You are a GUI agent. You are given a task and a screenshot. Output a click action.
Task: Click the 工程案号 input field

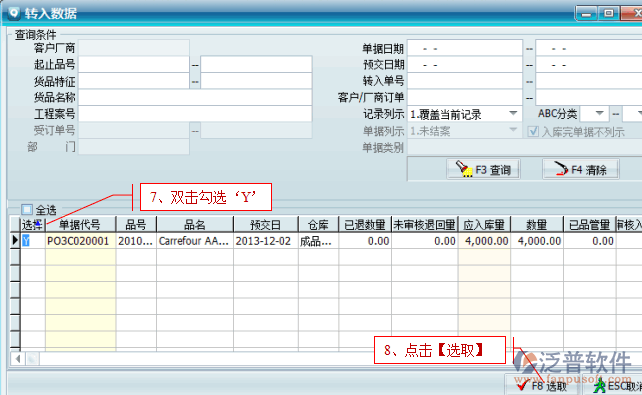[195, 114]
